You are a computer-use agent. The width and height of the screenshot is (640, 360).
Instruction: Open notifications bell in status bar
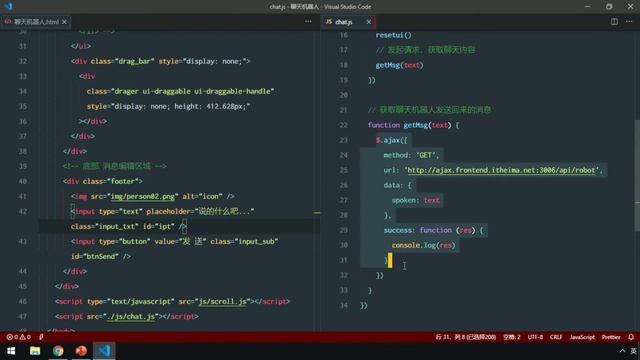pyautogui.click(x=631, y=337)
